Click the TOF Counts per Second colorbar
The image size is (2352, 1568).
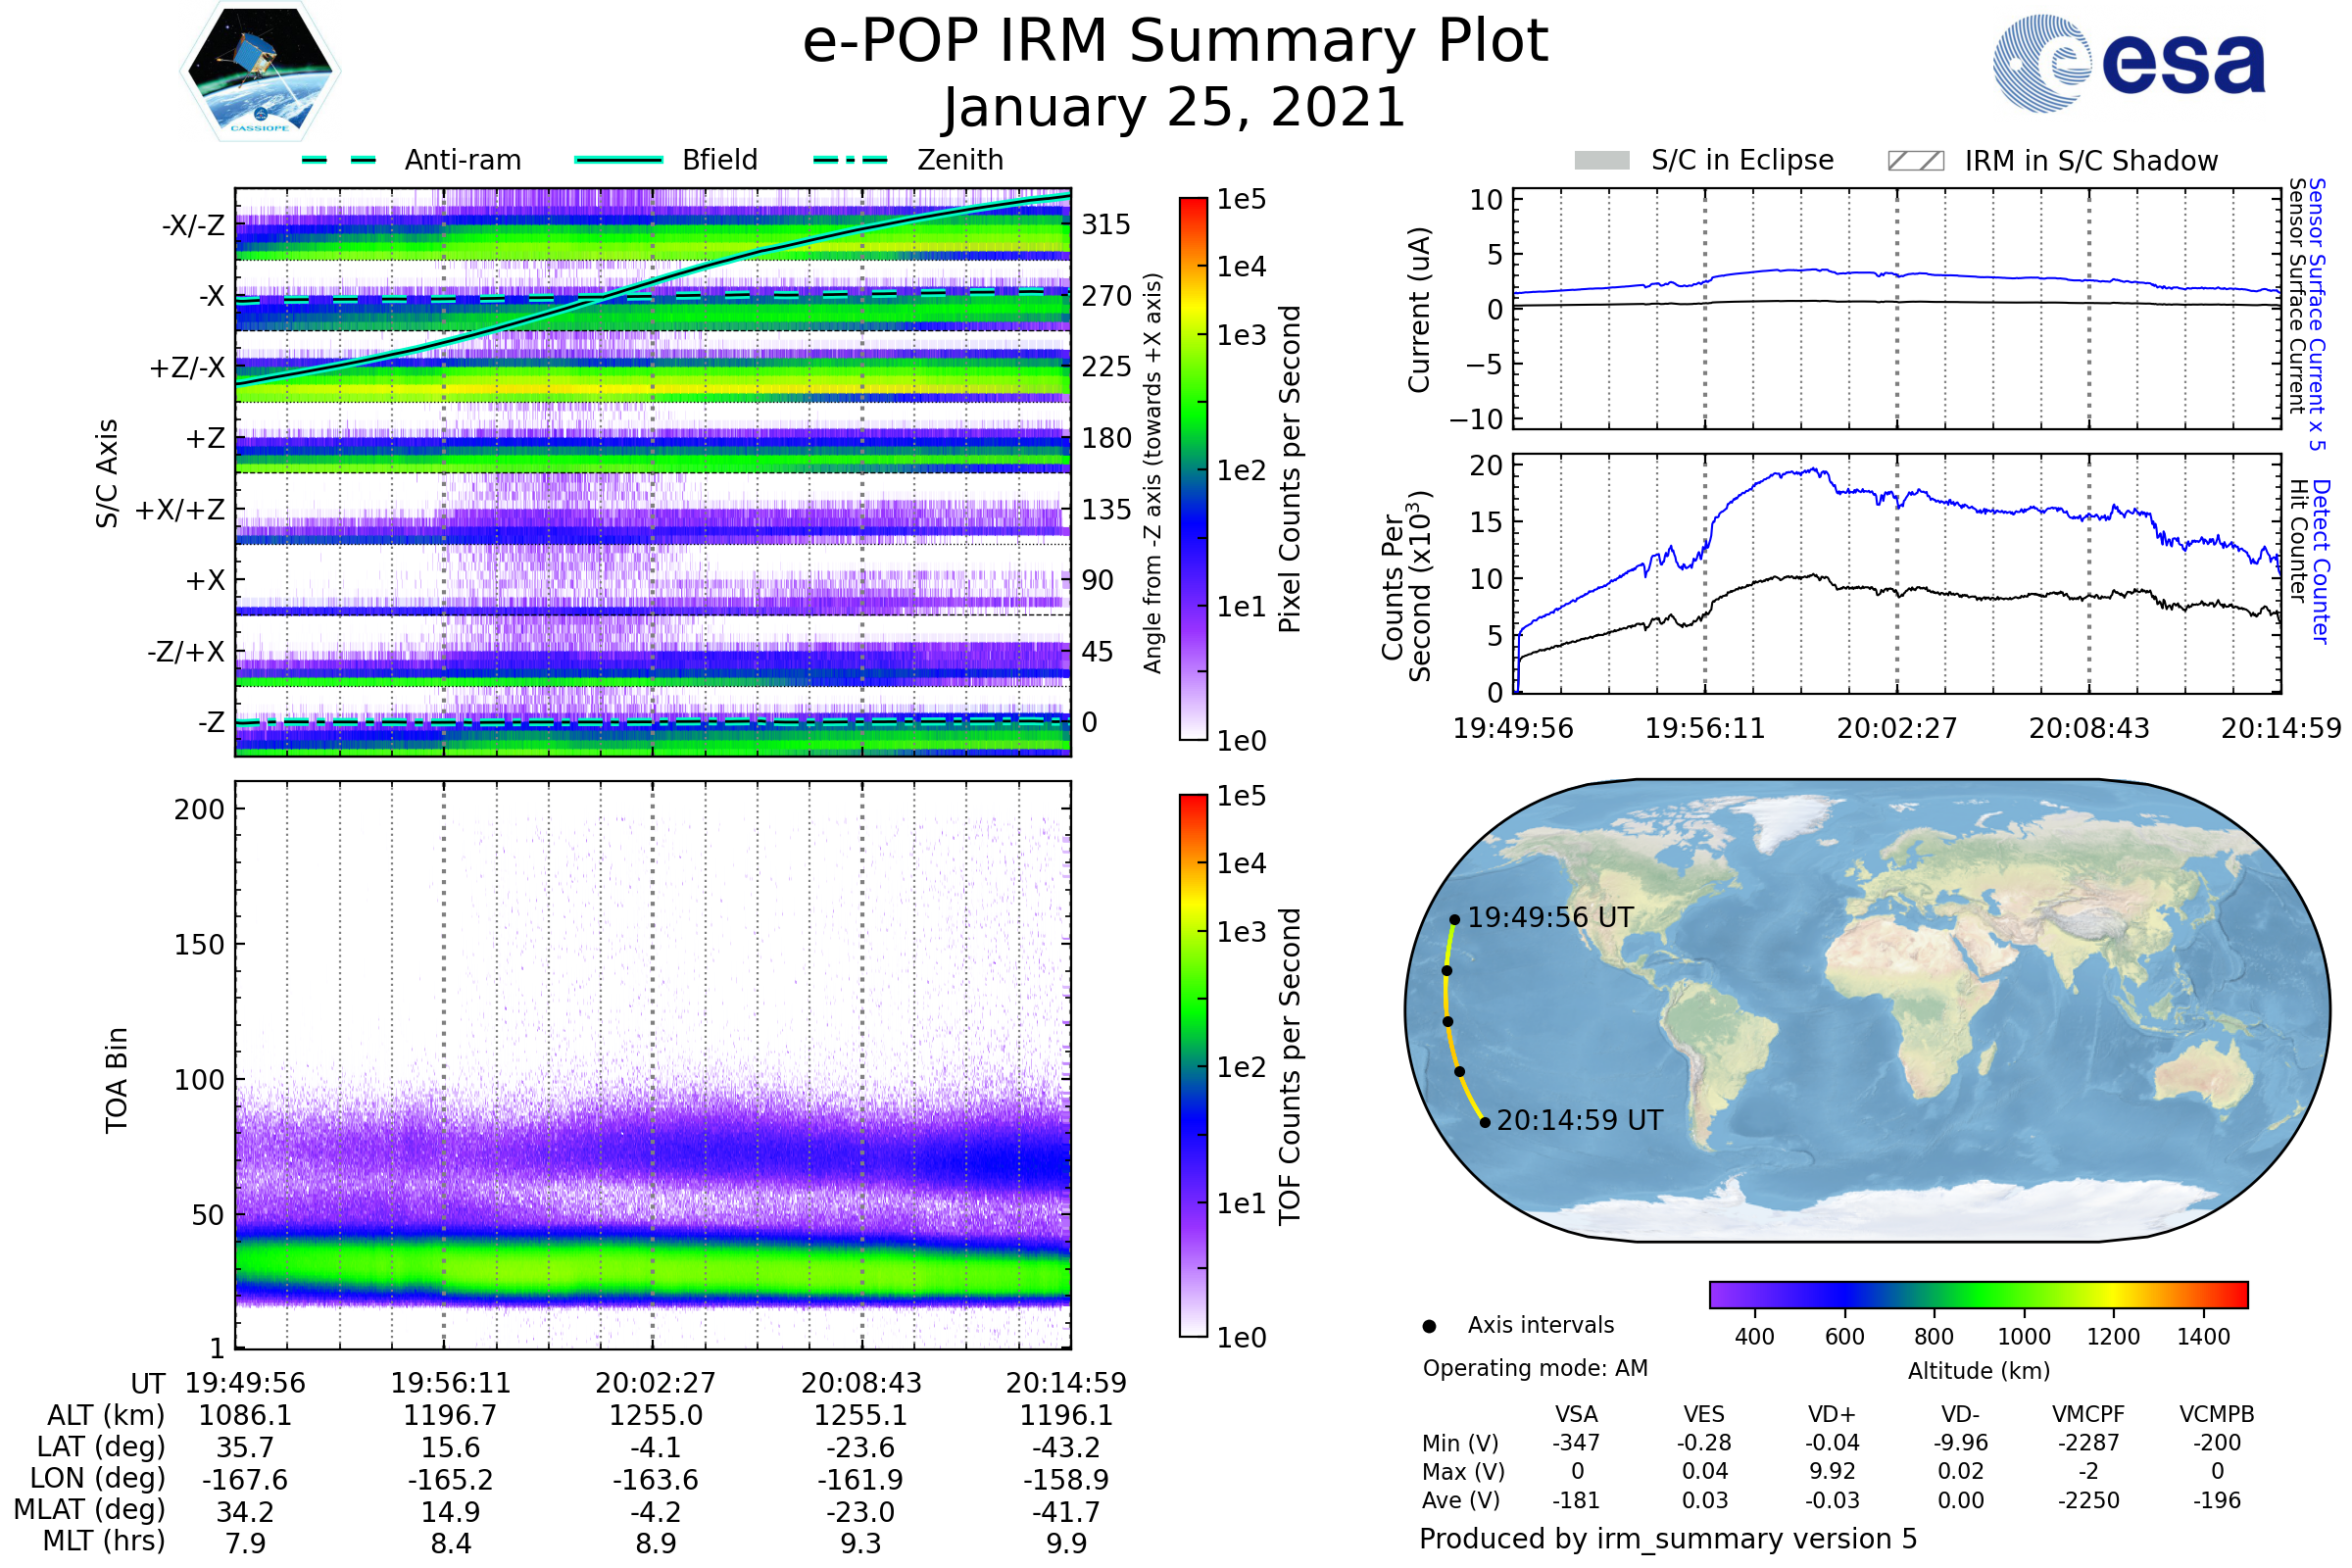1193,1065
